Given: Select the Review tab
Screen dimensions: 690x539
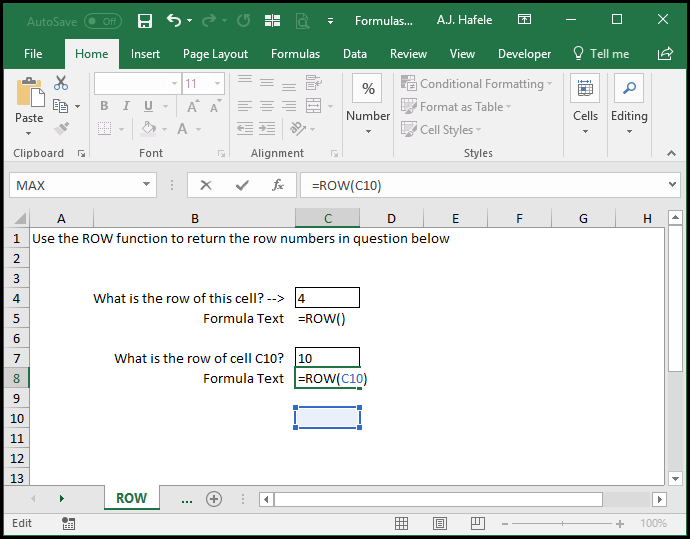Looking at the screenshot, I should pos(408,54).
